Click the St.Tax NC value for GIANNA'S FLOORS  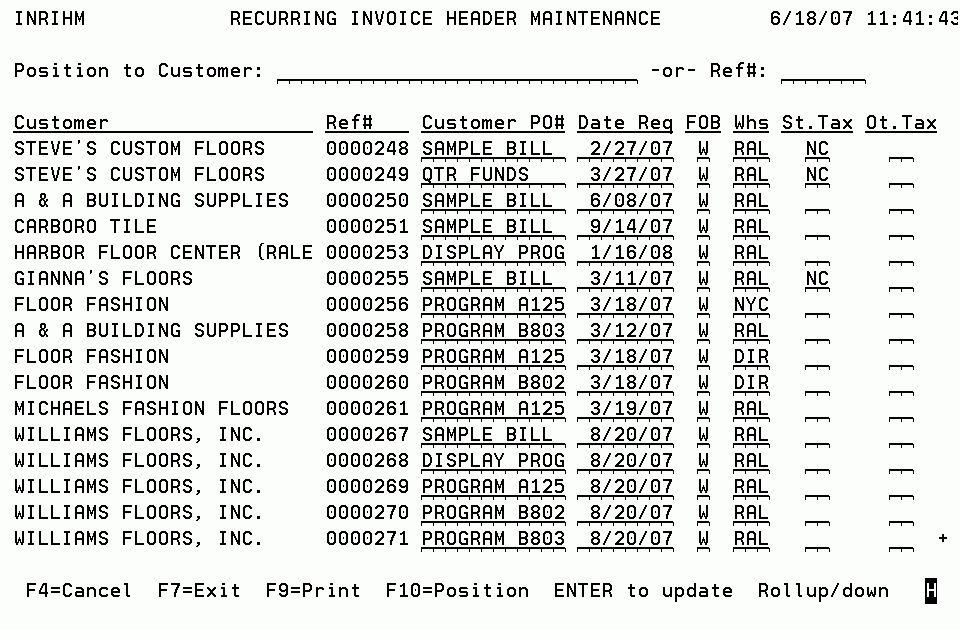(816, 278)
